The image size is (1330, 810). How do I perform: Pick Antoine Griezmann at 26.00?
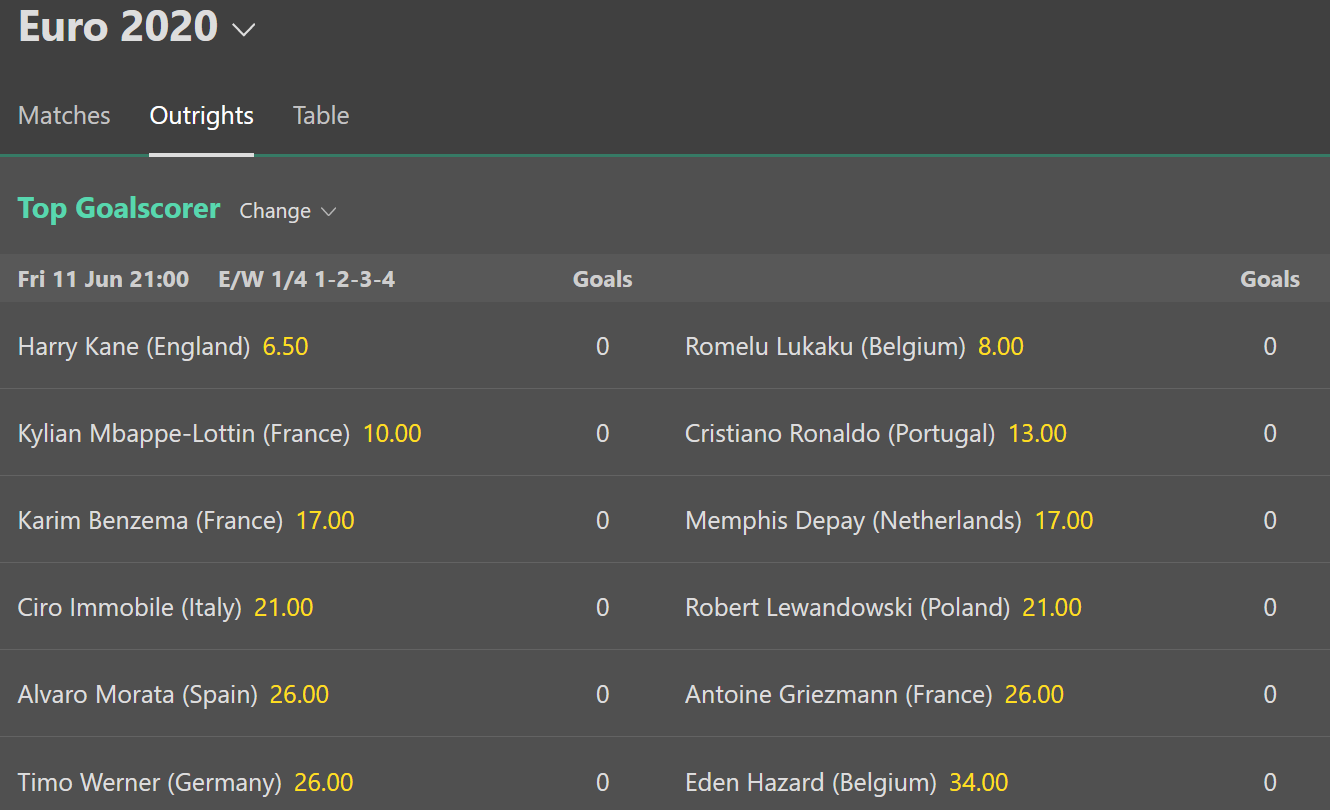click(x=1034, y=695)
